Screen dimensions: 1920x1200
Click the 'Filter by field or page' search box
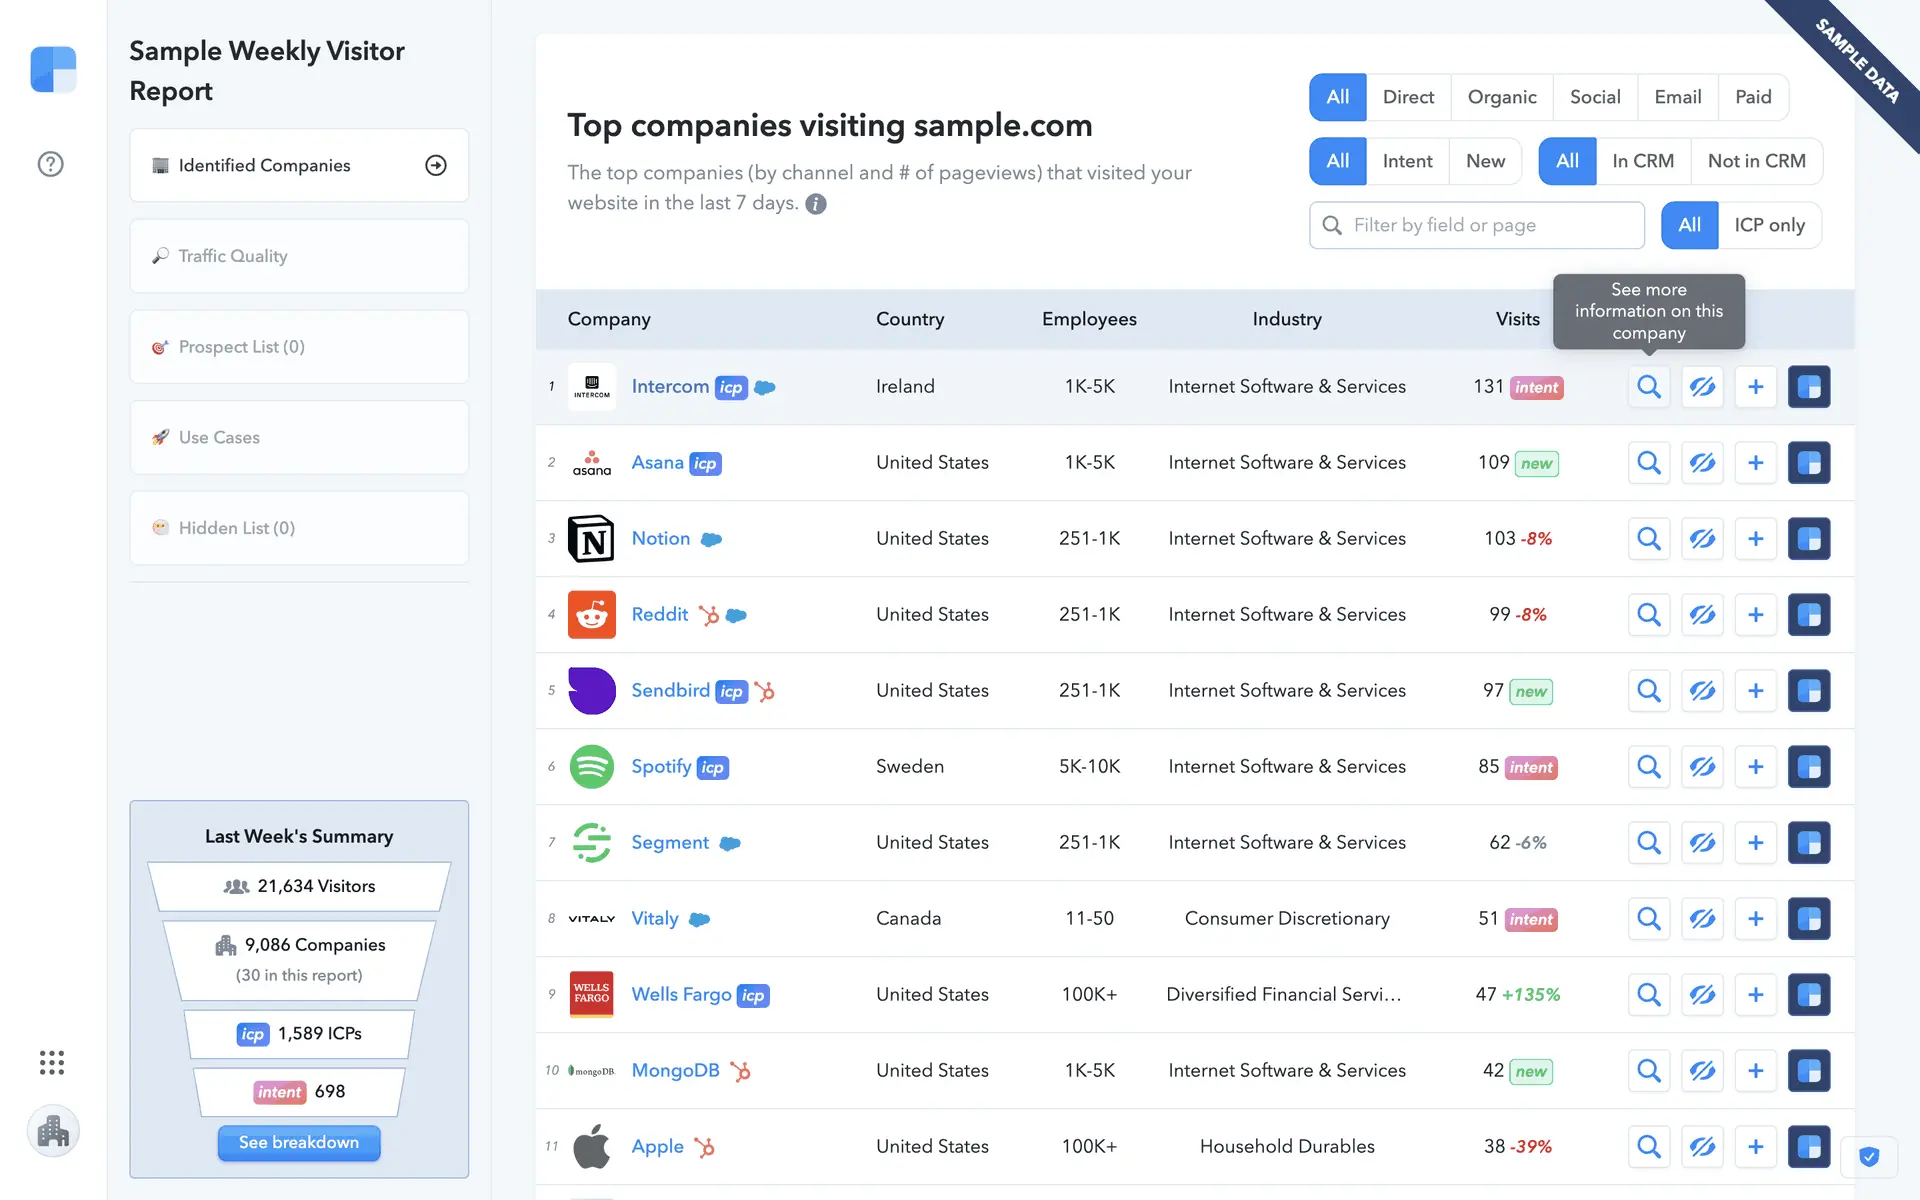pyautogui.click(x=1490, y=225)
